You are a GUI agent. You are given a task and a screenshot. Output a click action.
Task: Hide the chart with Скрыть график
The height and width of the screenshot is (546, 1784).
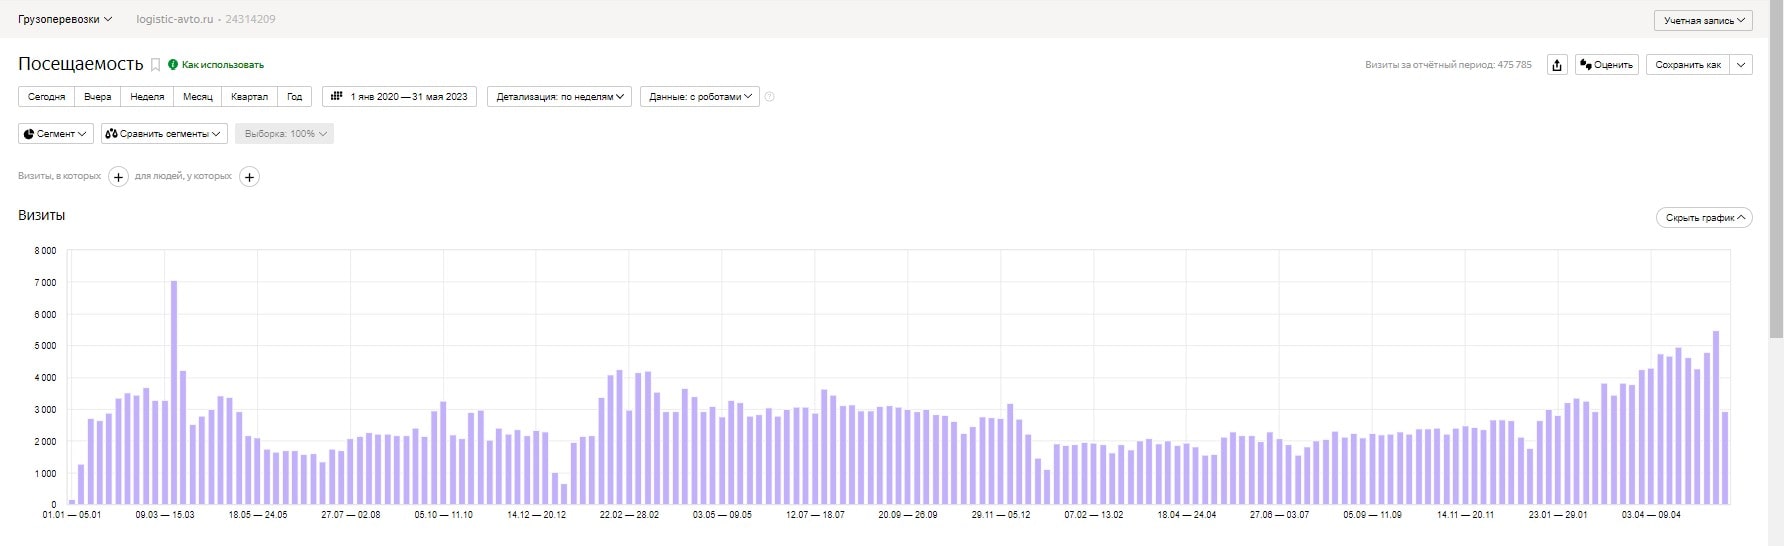pos(1704,218)
